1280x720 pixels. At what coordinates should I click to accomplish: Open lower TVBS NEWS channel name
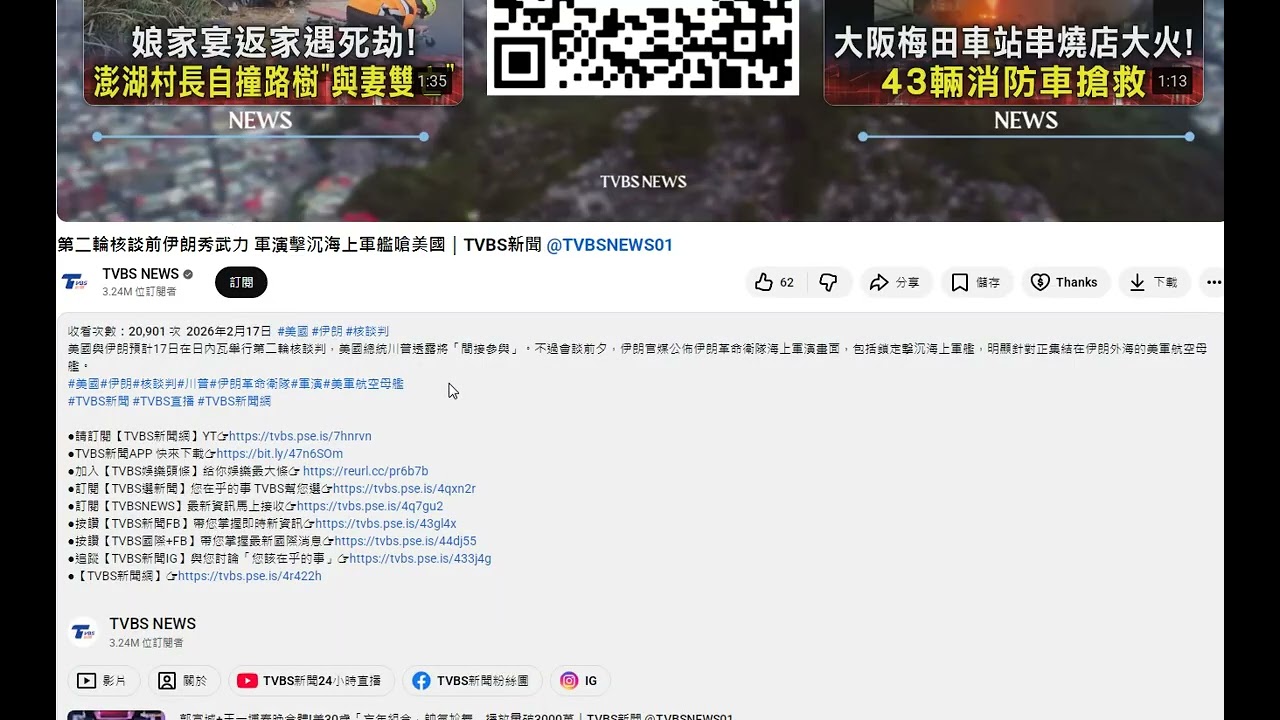(152, 624)
